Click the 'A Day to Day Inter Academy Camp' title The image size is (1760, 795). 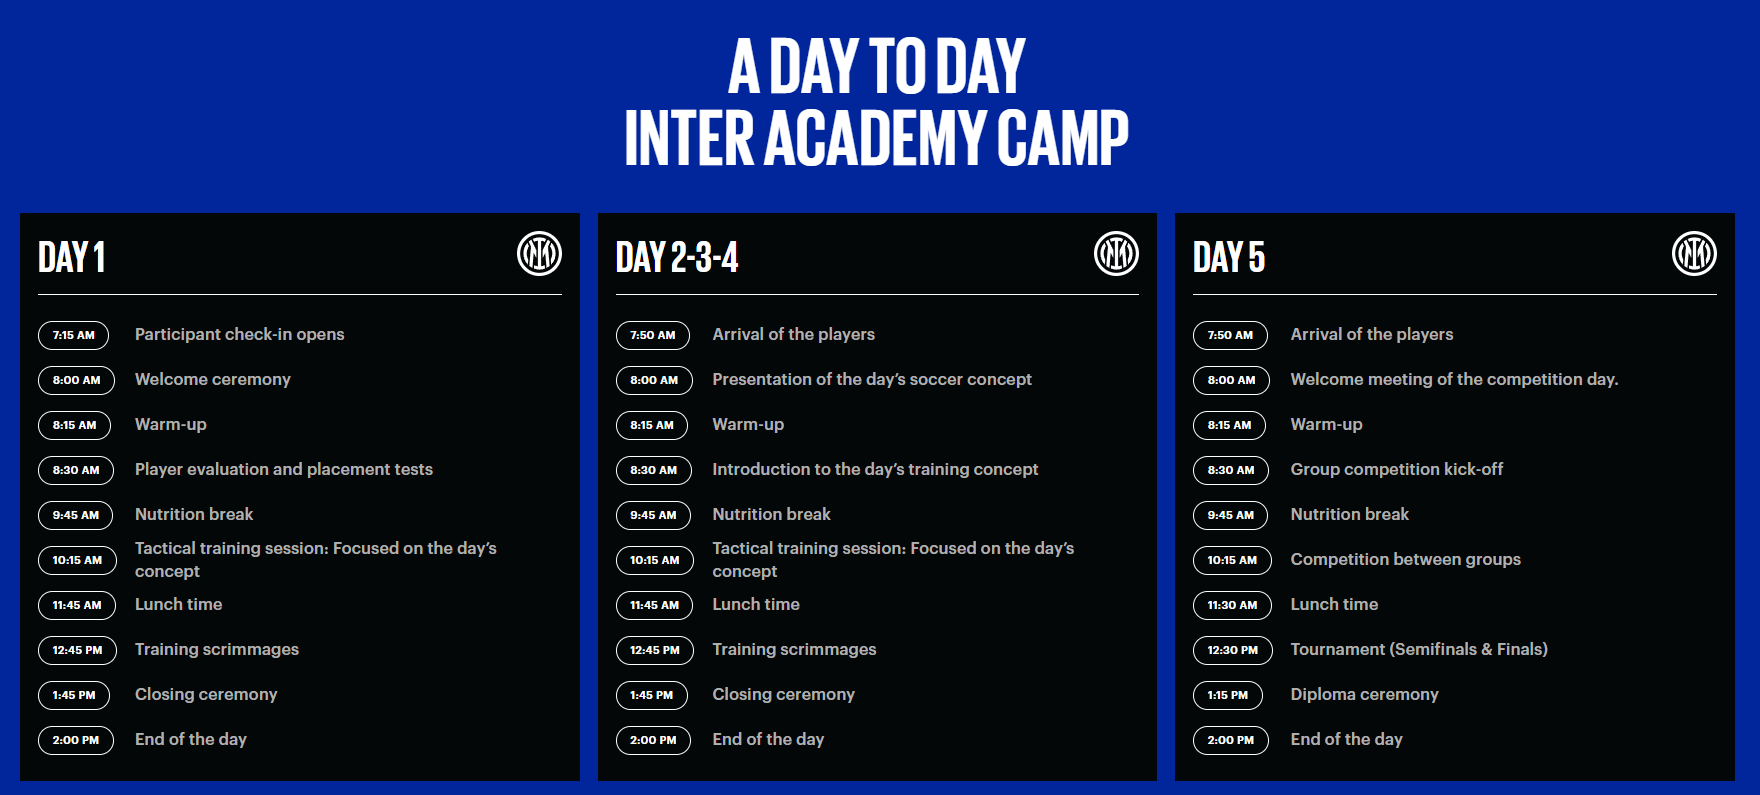877,101
